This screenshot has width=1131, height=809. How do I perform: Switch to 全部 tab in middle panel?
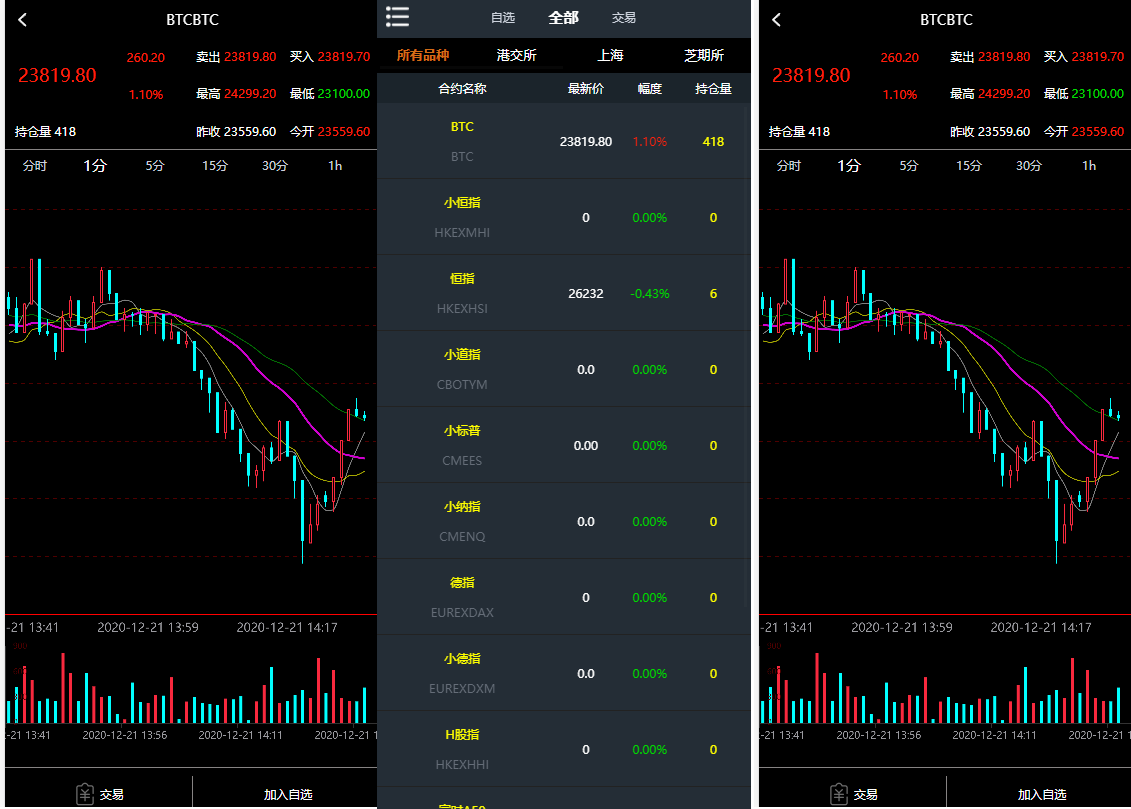coord(563,18)
